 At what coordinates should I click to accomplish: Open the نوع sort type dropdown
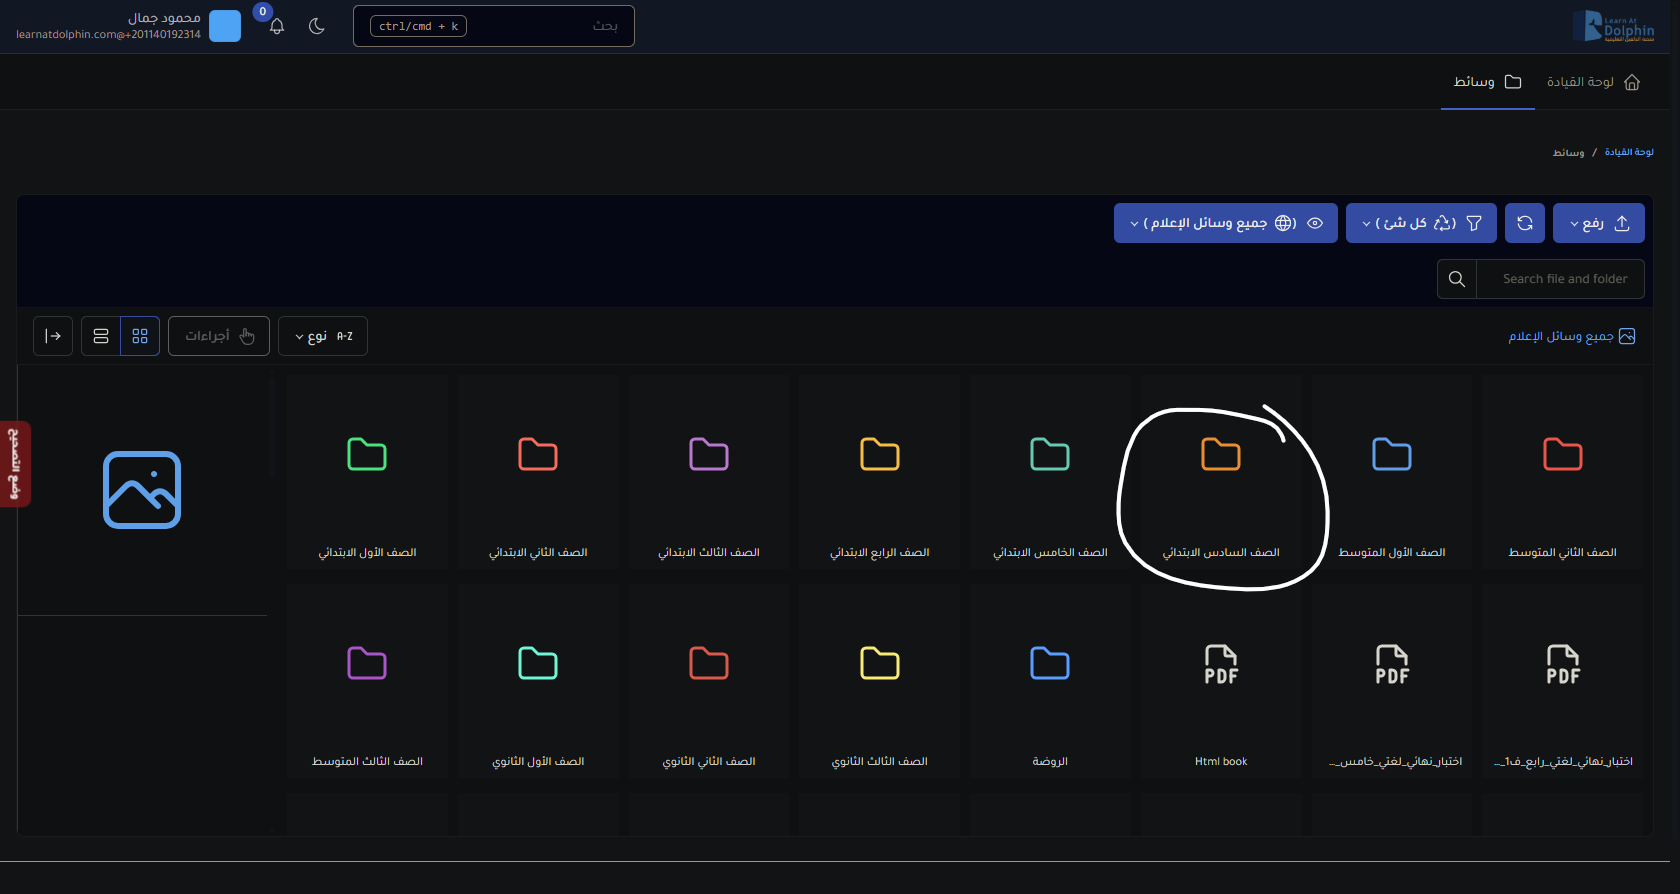(322, 336)
